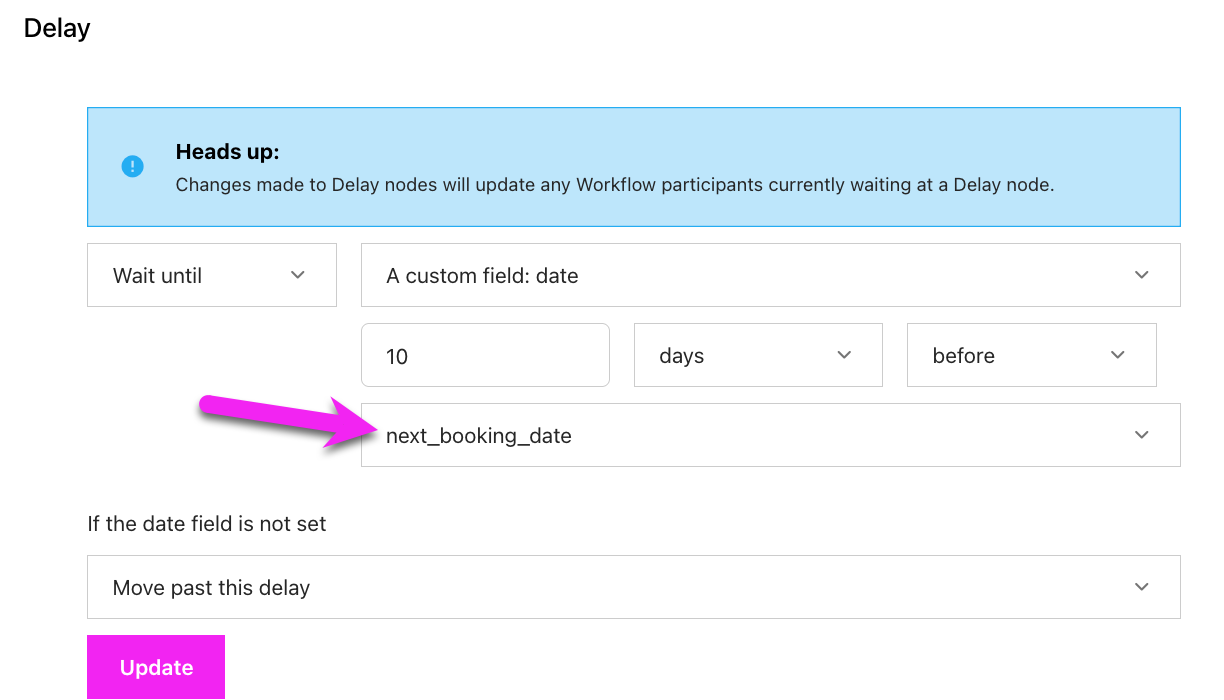Click the Heads up: bold title
Viewport: 1224px width, 700px height.
tap(227, 152)
